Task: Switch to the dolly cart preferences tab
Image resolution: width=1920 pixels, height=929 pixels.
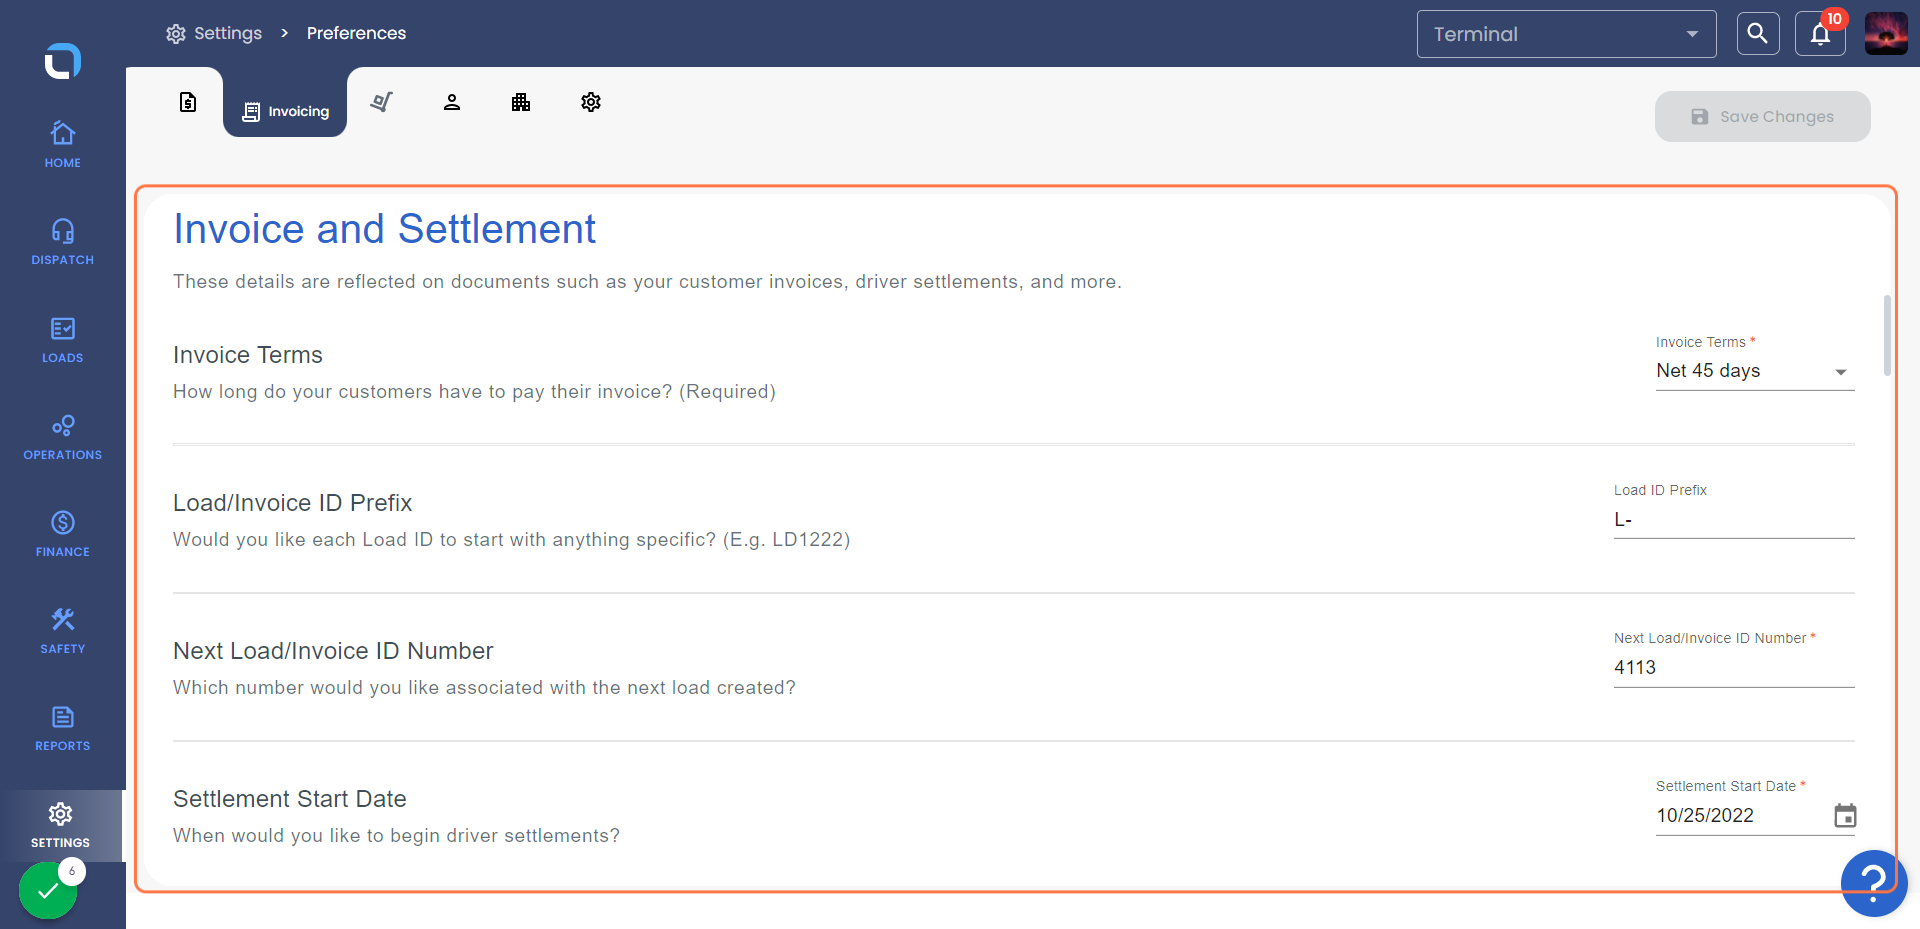Action: [381, 102]
